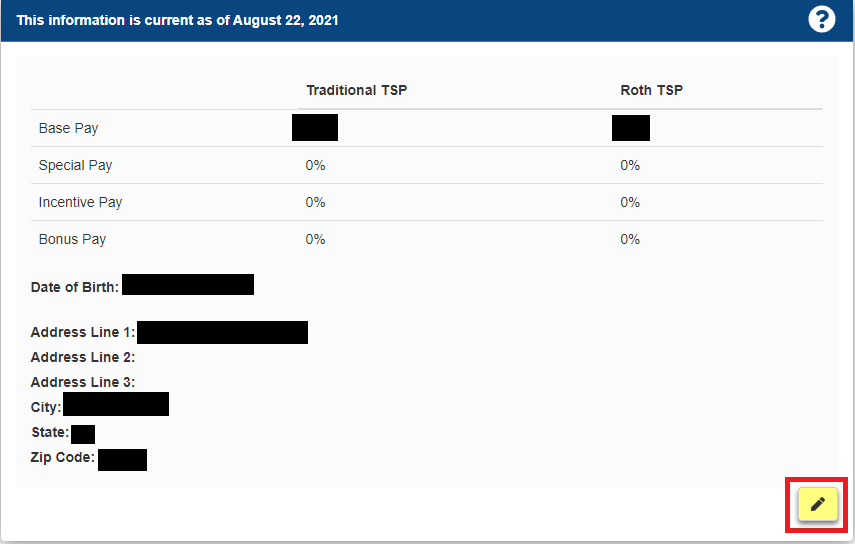
Task: Select the Base Pay row label
Action: pyautogui.click(x=68, y=128)
